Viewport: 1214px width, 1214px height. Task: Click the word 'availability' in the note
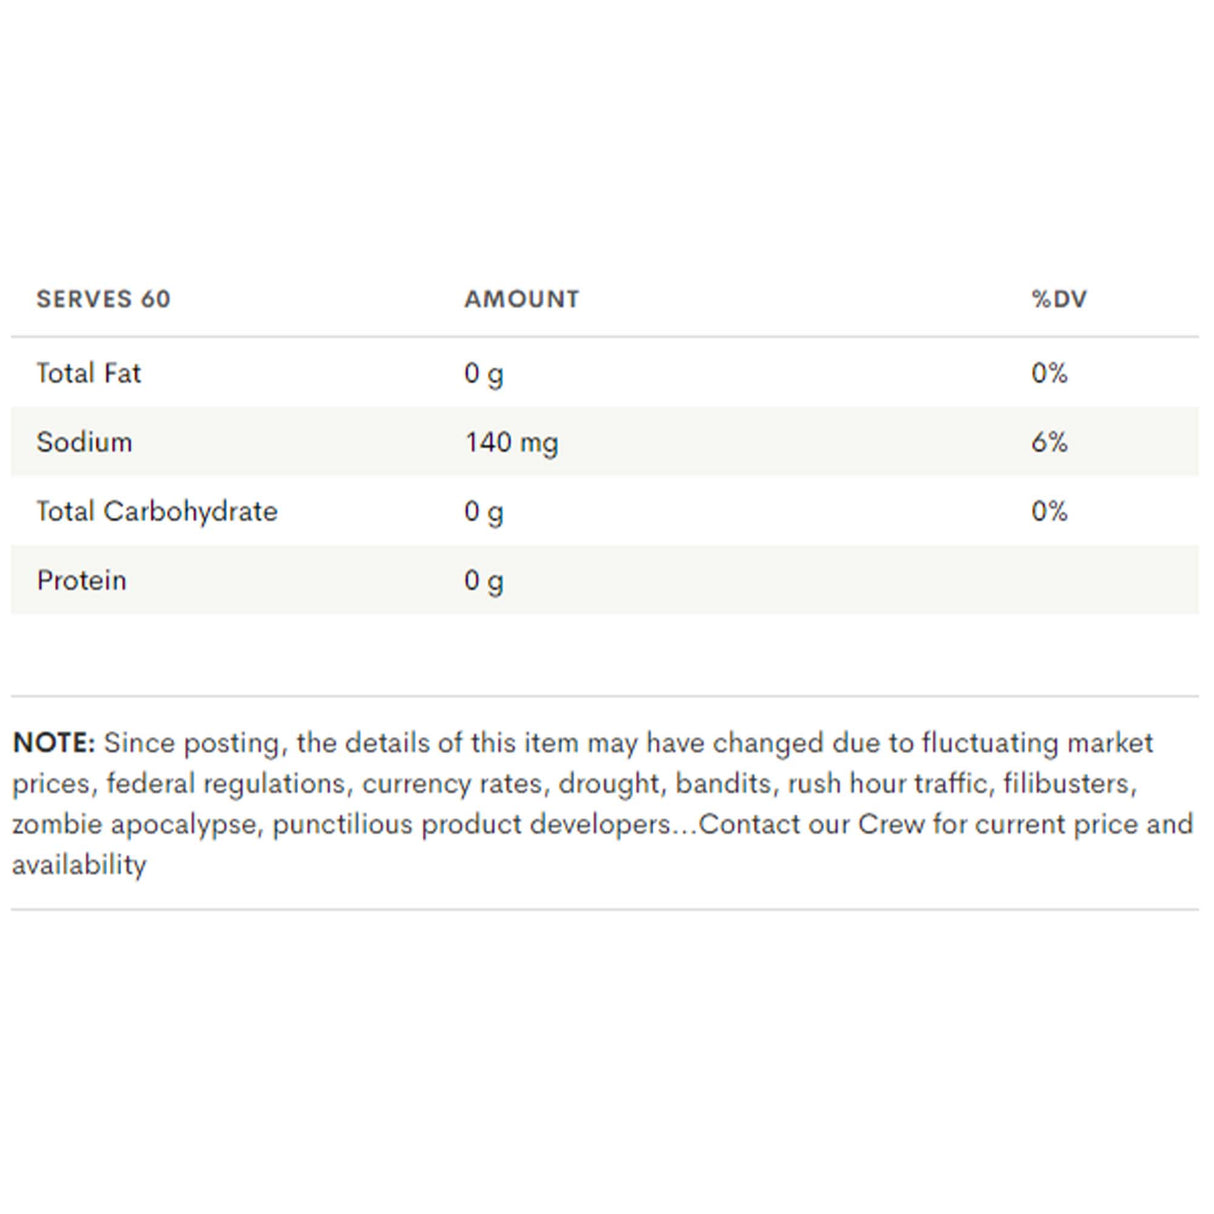[79, 864]
